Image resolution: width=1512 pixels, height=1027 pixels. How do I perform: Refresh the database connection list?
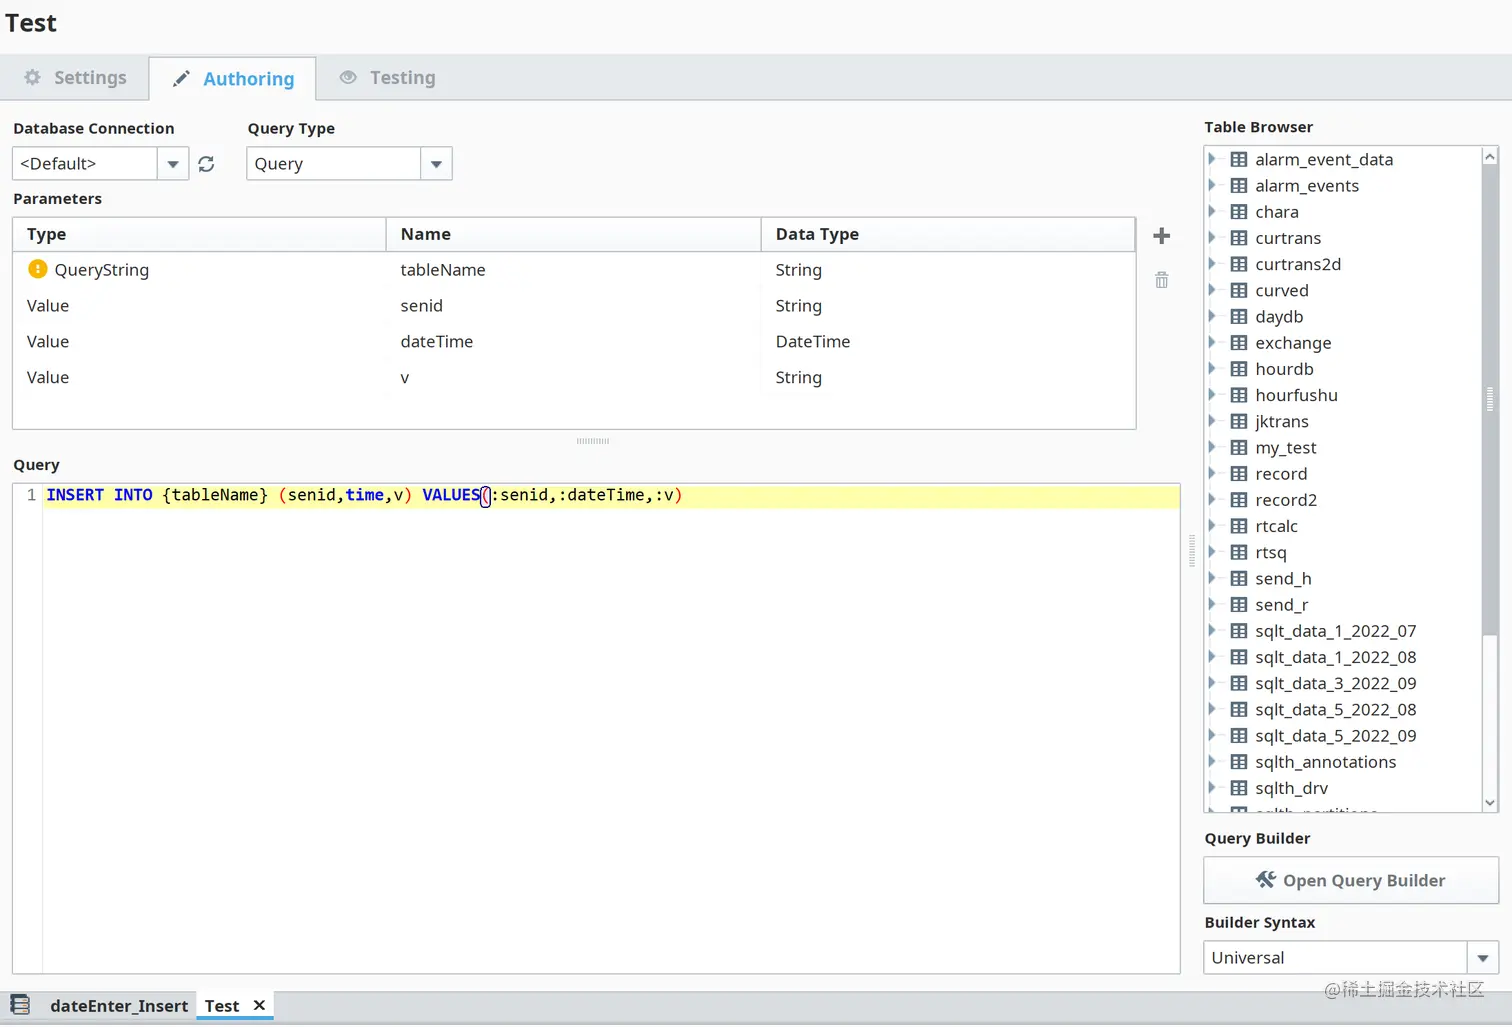click(206, 164)
